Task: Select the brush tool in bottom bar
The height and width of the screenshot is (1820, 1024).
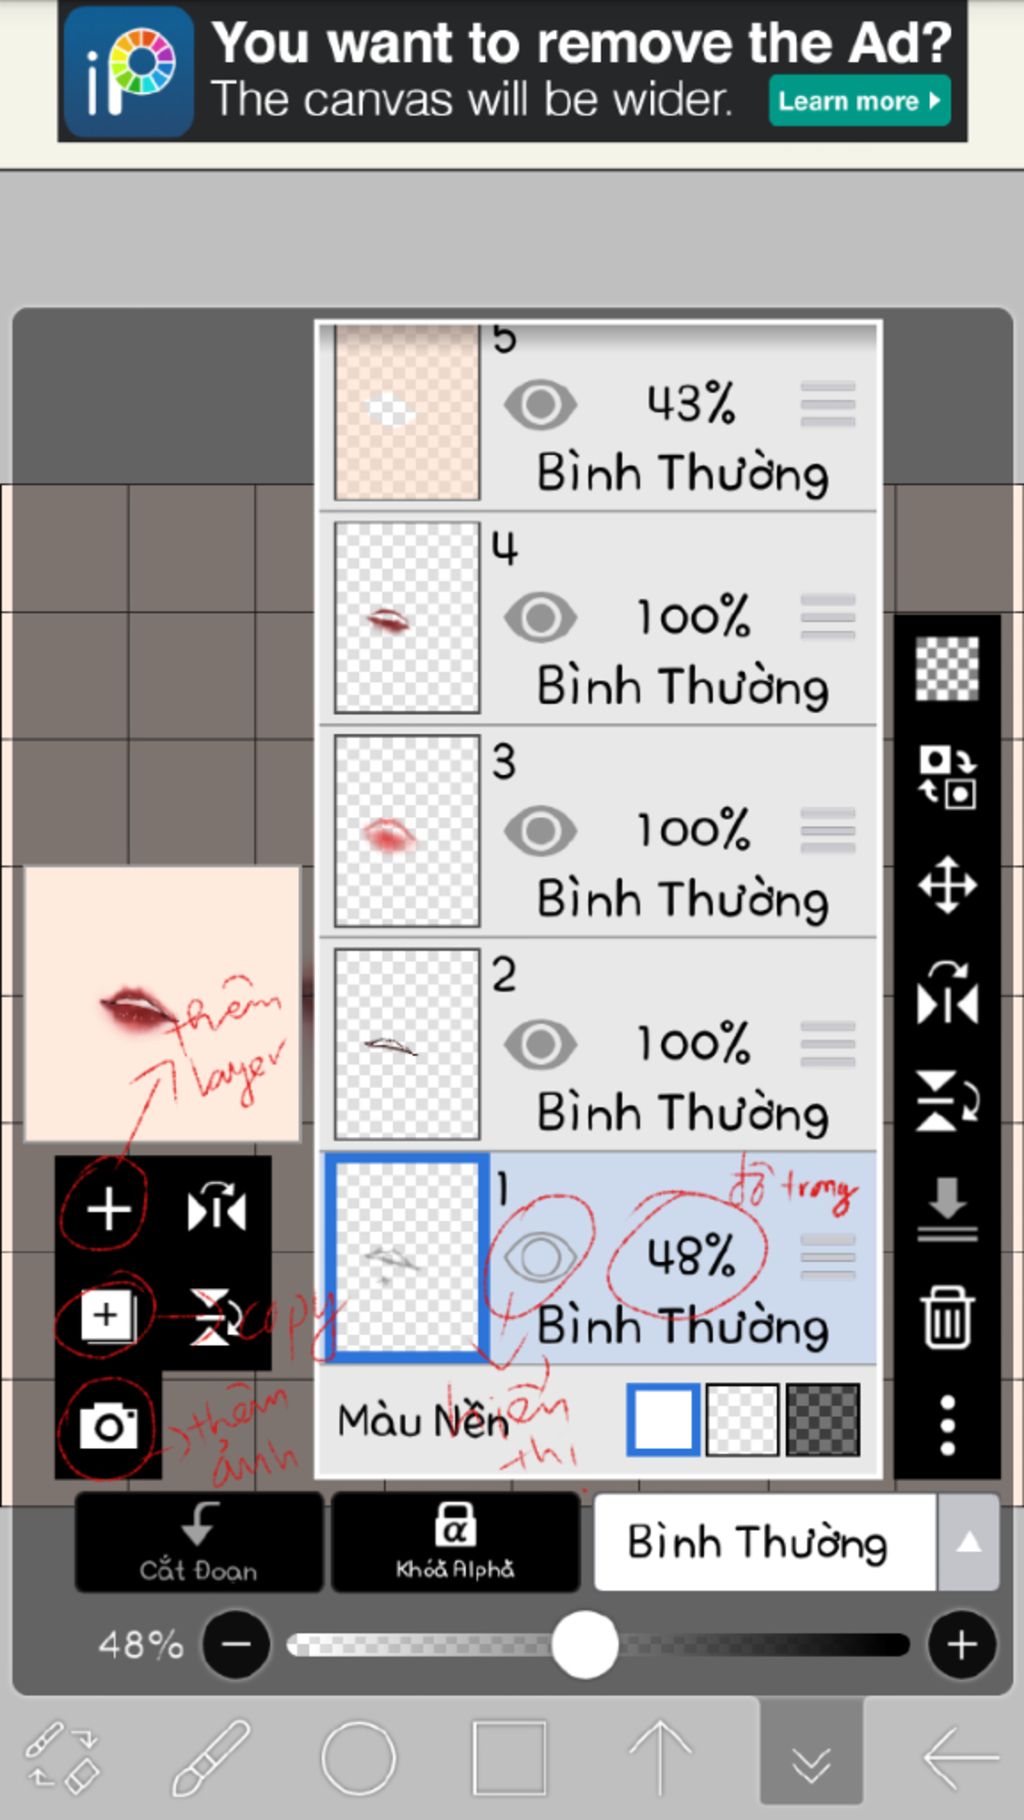Action: (x=210, y=1757)
